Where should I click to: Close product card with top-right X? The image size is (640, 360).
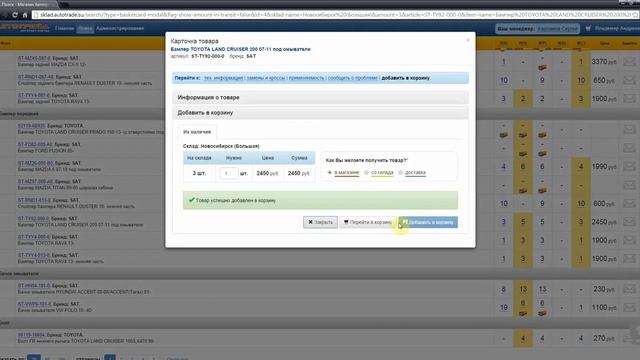point(468,40)
